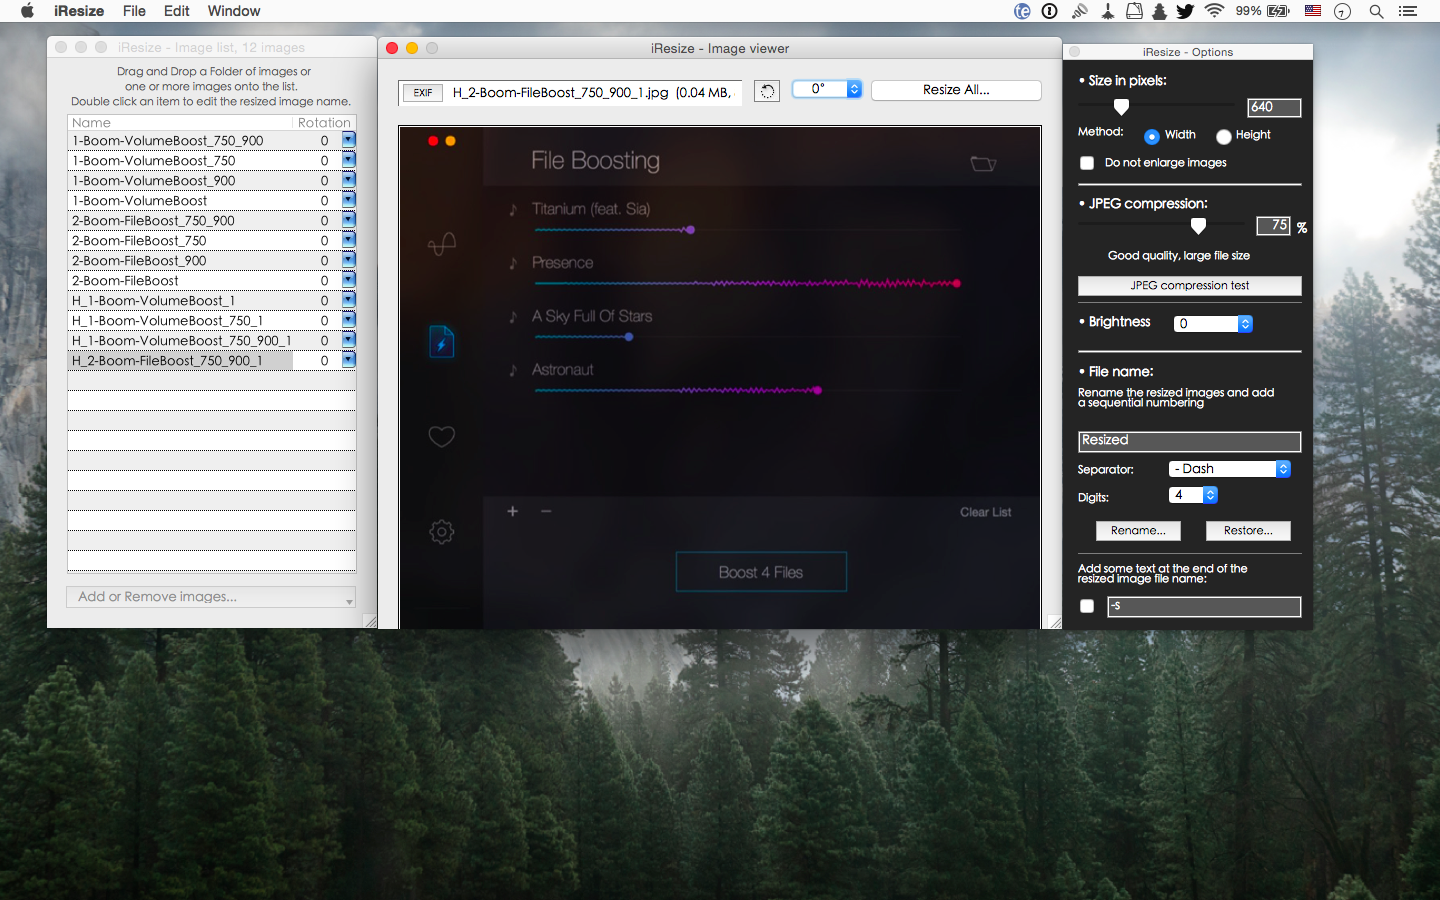
Task: Click the volume boost waveform icon in preview
Action: point(442,243)
